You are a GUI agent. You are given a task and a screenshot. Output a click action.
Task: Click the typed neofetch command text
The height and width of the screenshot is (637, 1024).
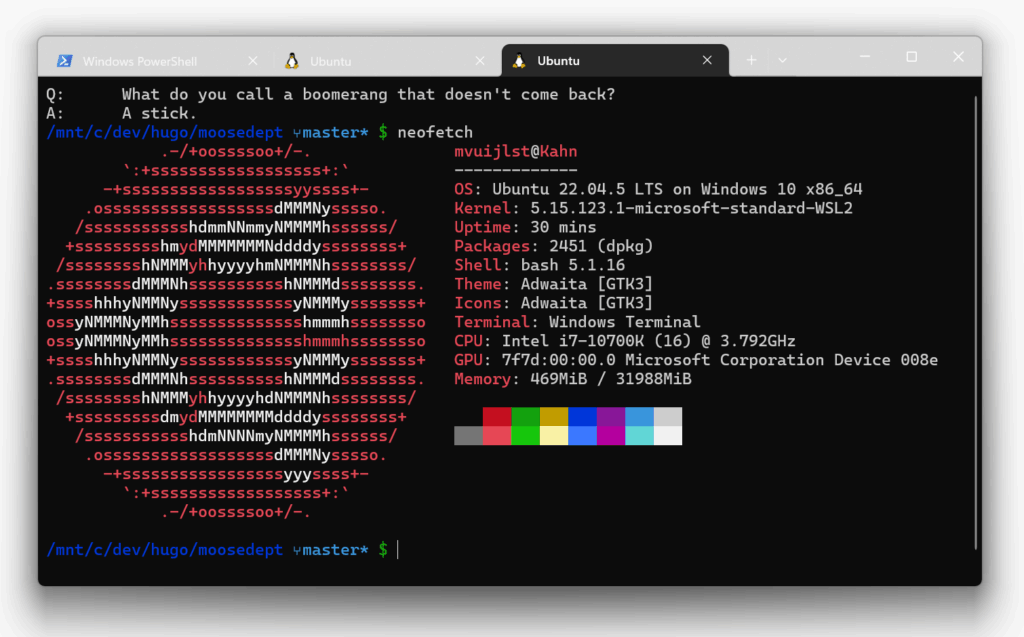tap(435, 132)
